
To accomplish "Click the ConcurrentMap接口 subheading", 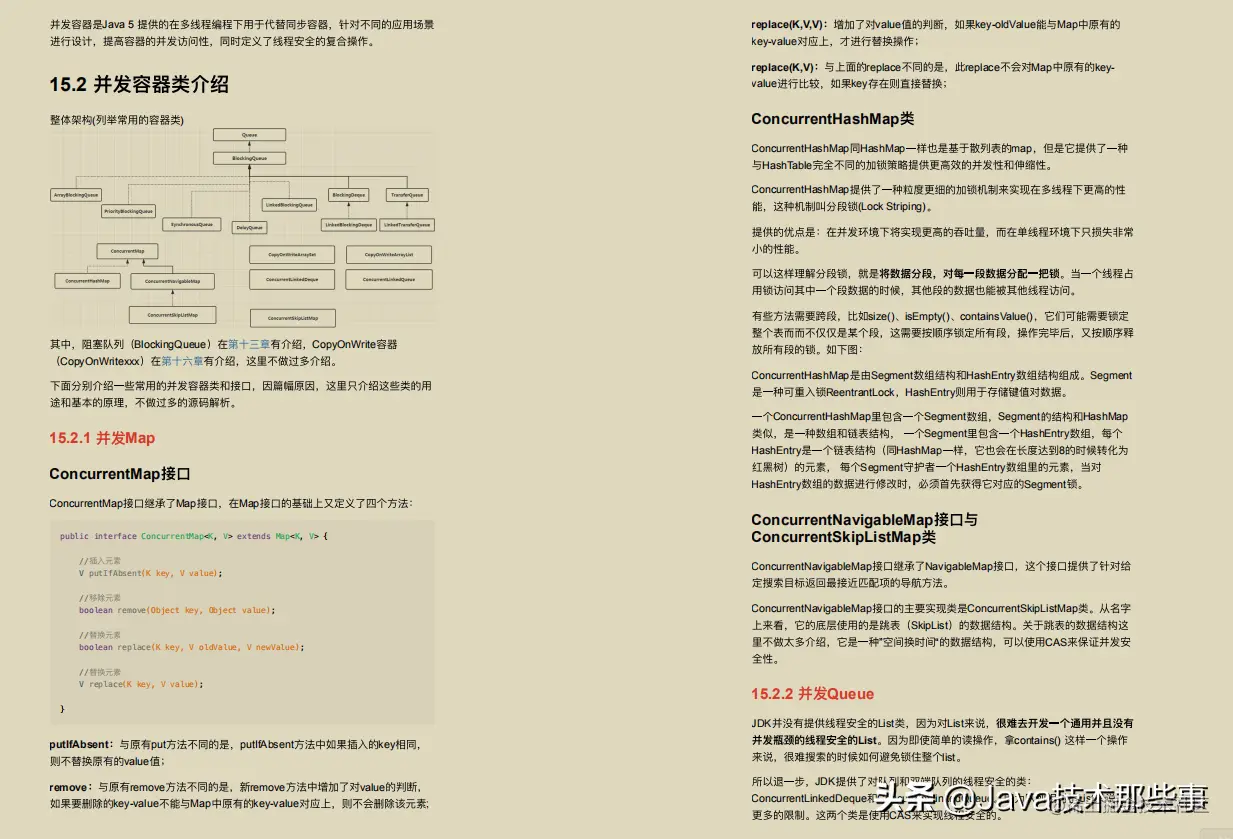I will tap(120, 474).
